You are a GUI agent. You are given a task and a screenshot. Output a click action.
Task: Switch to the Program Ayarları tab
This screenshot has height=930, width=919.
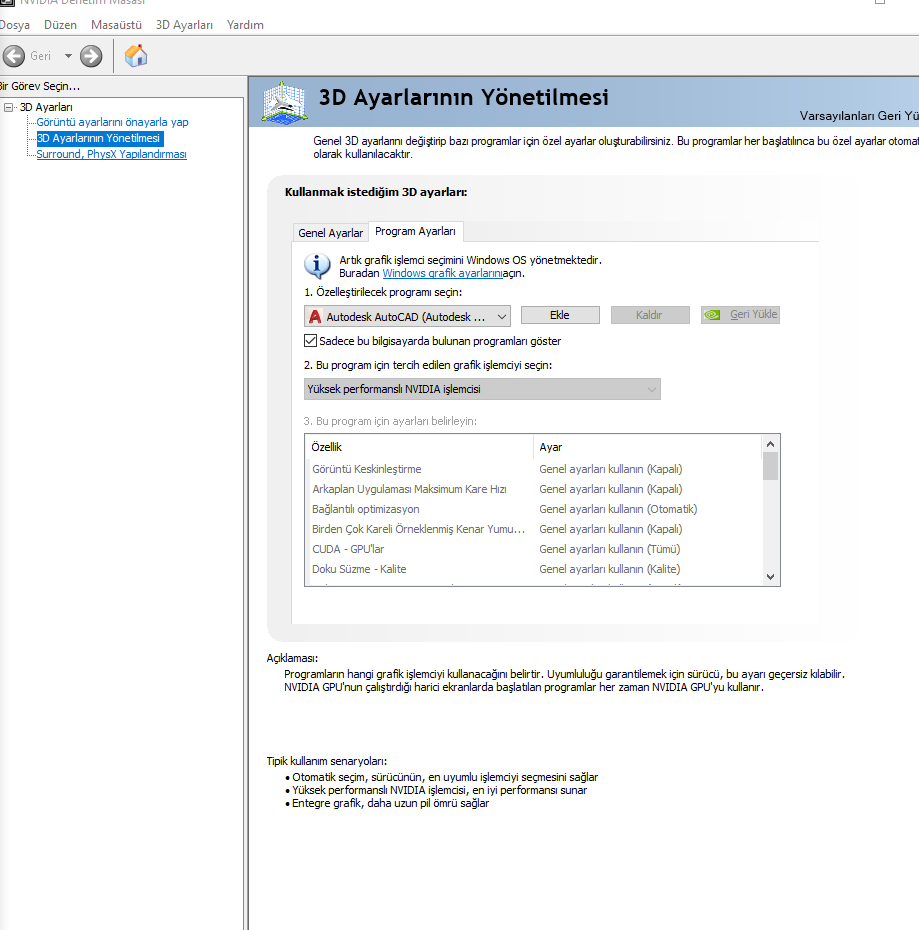coord(415,231)
